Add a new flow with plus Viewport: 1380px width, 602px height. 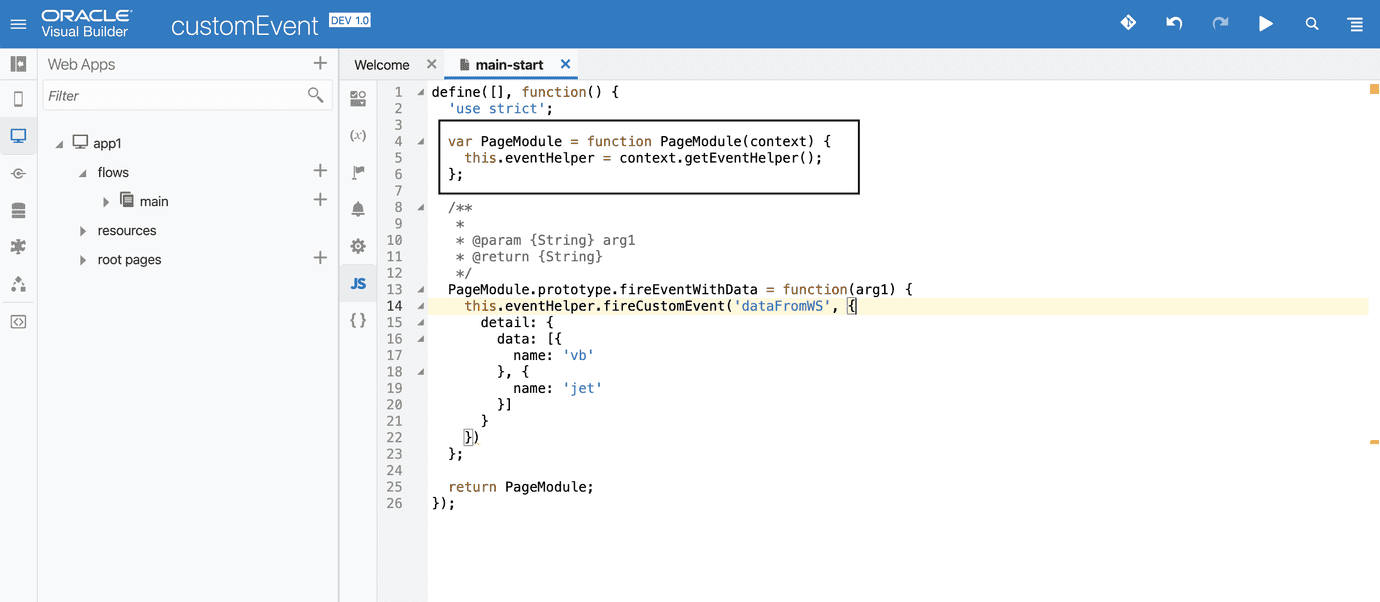320,171
